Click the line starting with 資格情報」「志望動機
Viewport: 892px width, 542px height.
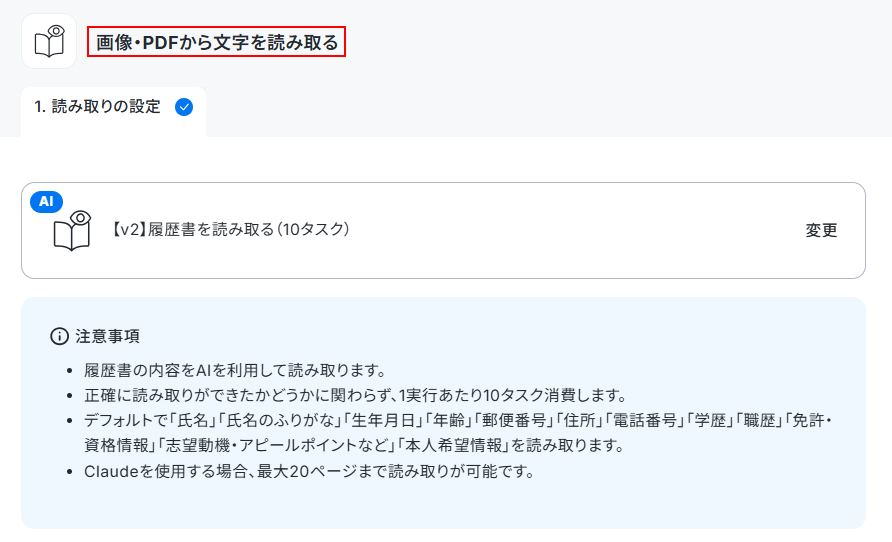pyautogui.click(x=354, y=445)
